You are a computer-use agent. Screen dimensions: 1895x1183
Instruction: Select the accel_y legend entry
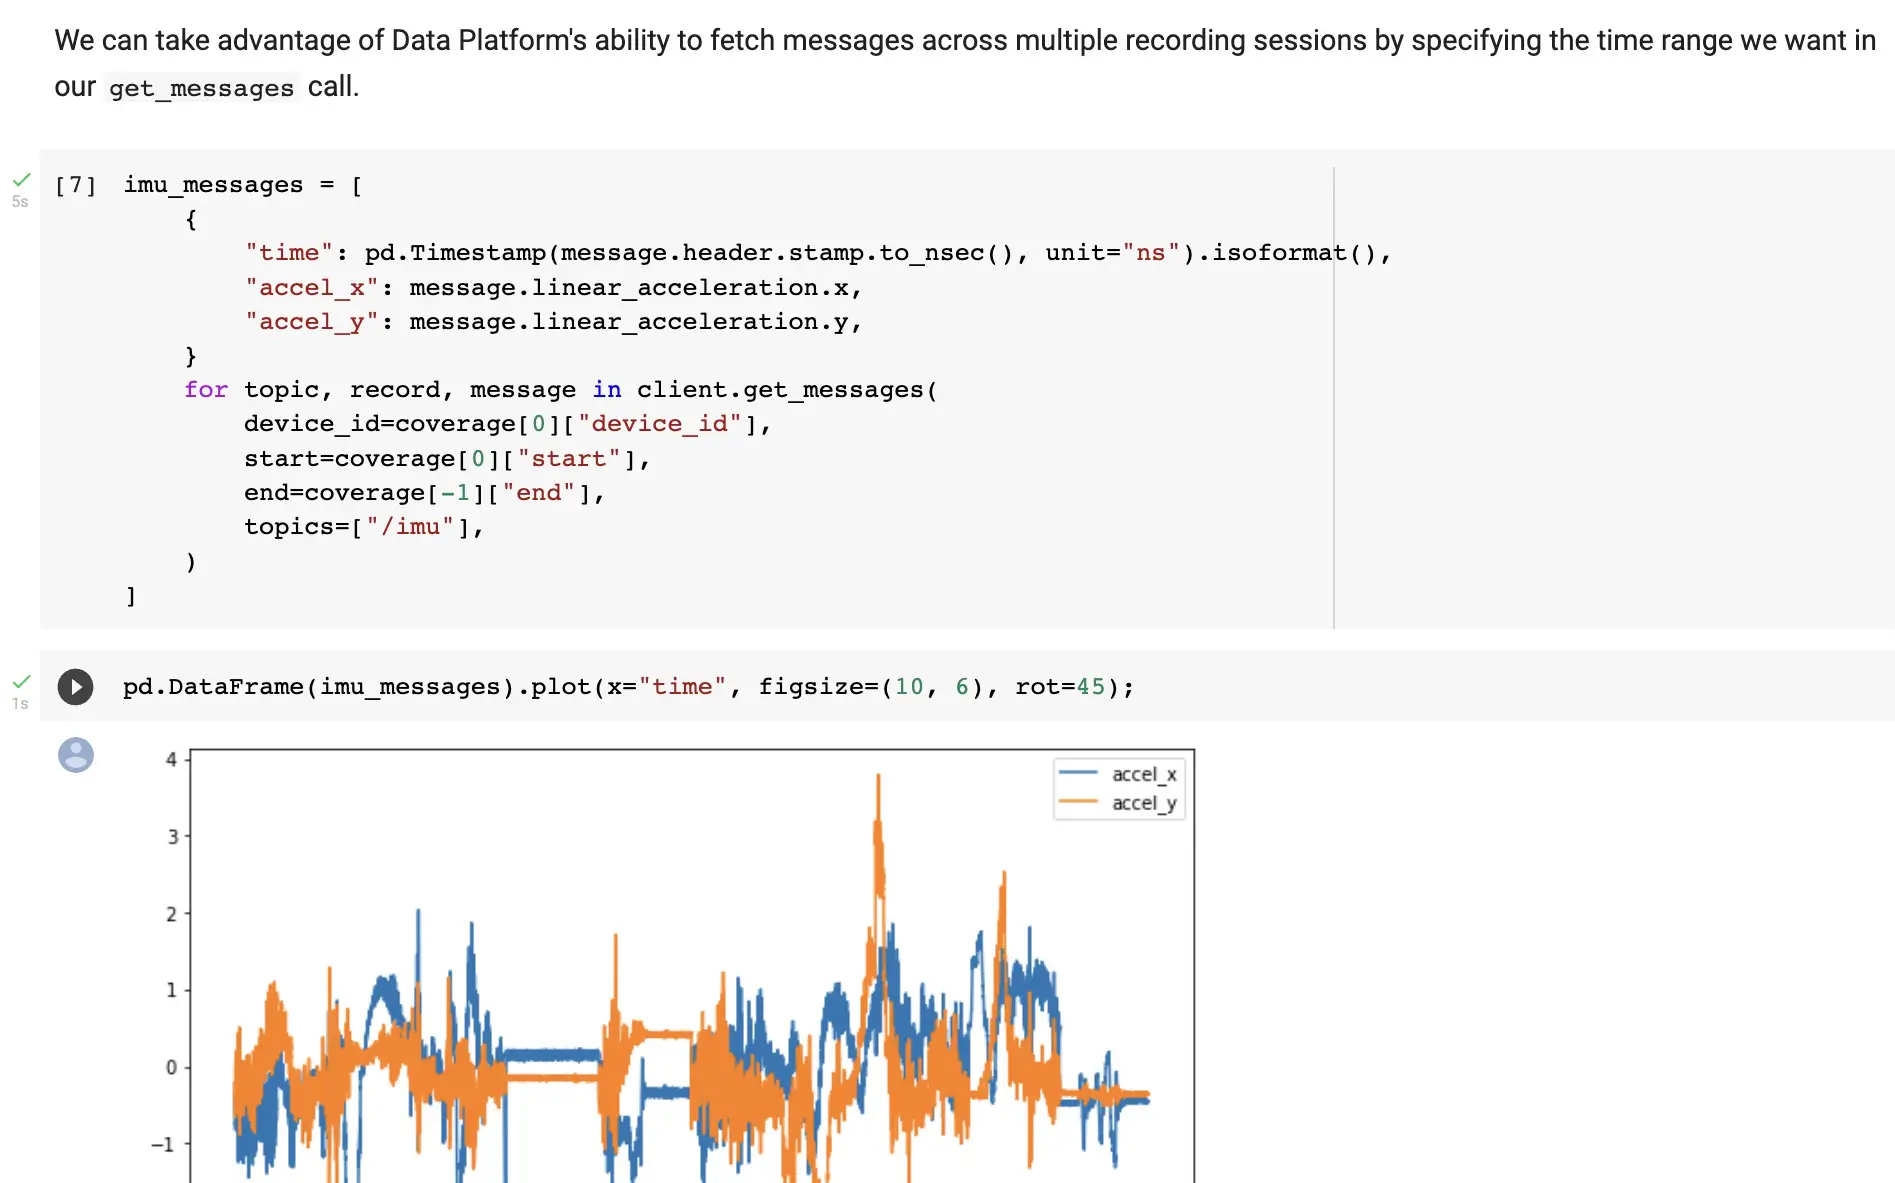(1144, 802)
